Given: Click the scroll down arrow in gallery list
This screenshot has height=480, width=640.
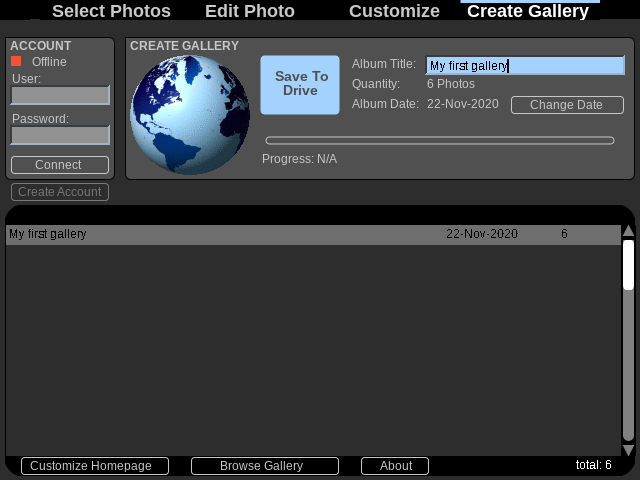Looking at the screenshot, I should click(629, 450).
